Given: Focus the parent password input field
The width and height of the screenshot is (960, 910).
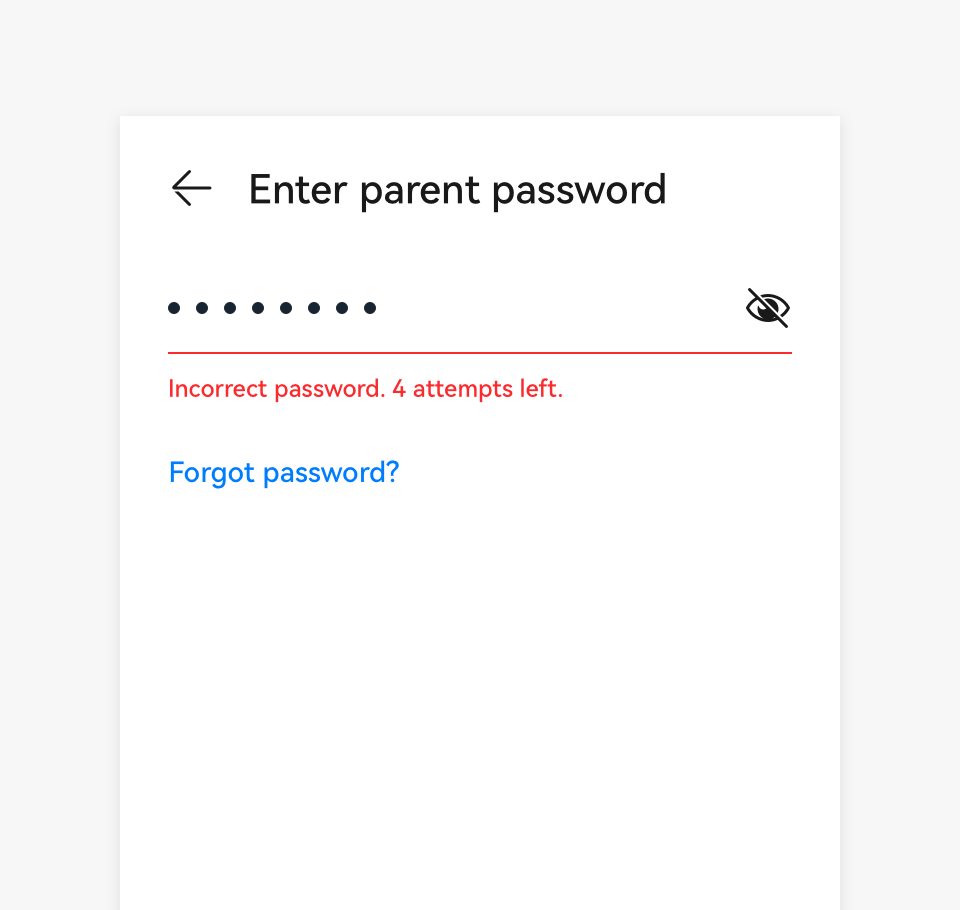Looking at the screenshot, I should [450, 308].
